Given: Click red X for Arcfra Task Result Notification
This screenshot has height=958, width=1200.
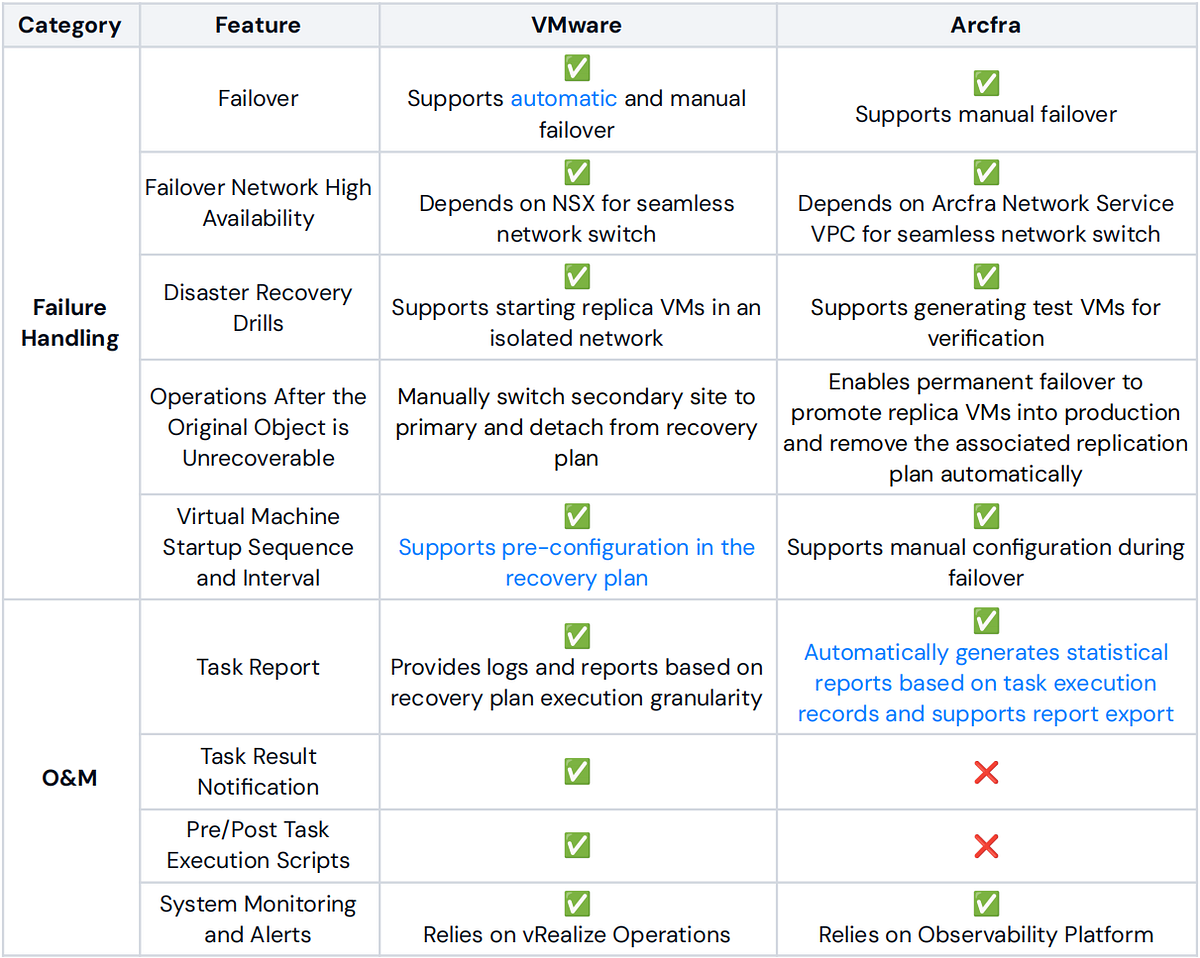Looking at the screenshot, I should pyautogui.click(x=986, y=772).
